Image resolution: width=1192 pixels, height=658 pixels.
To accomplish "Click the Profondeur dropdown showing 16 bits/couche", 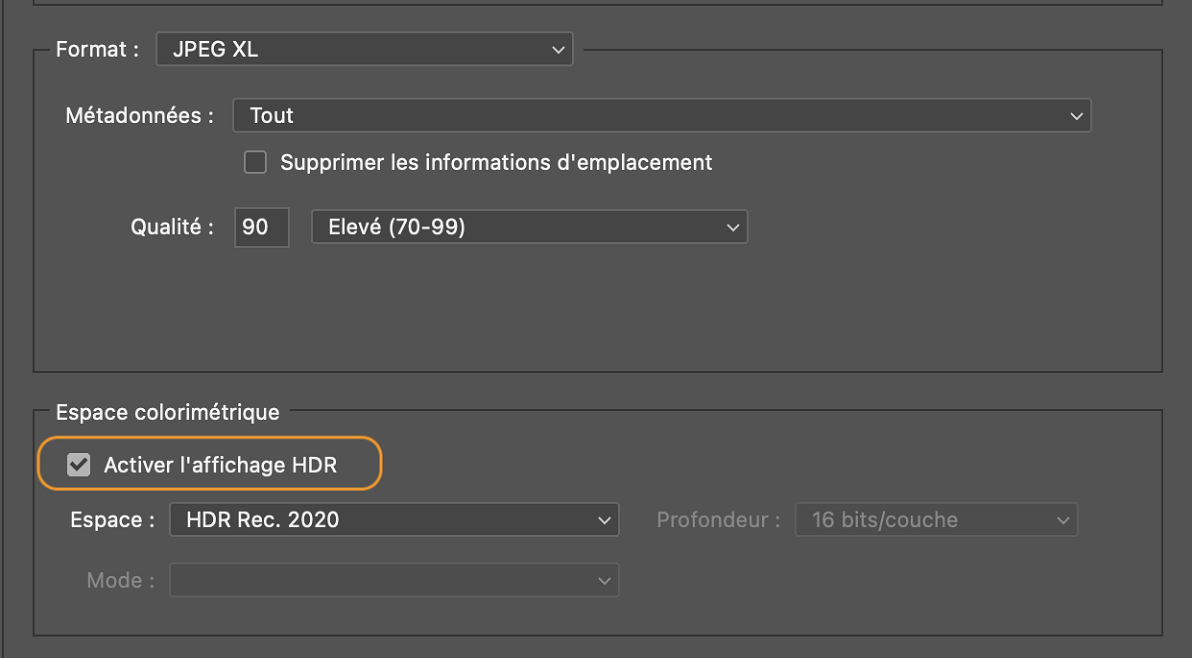I will [x=936, y=520].
